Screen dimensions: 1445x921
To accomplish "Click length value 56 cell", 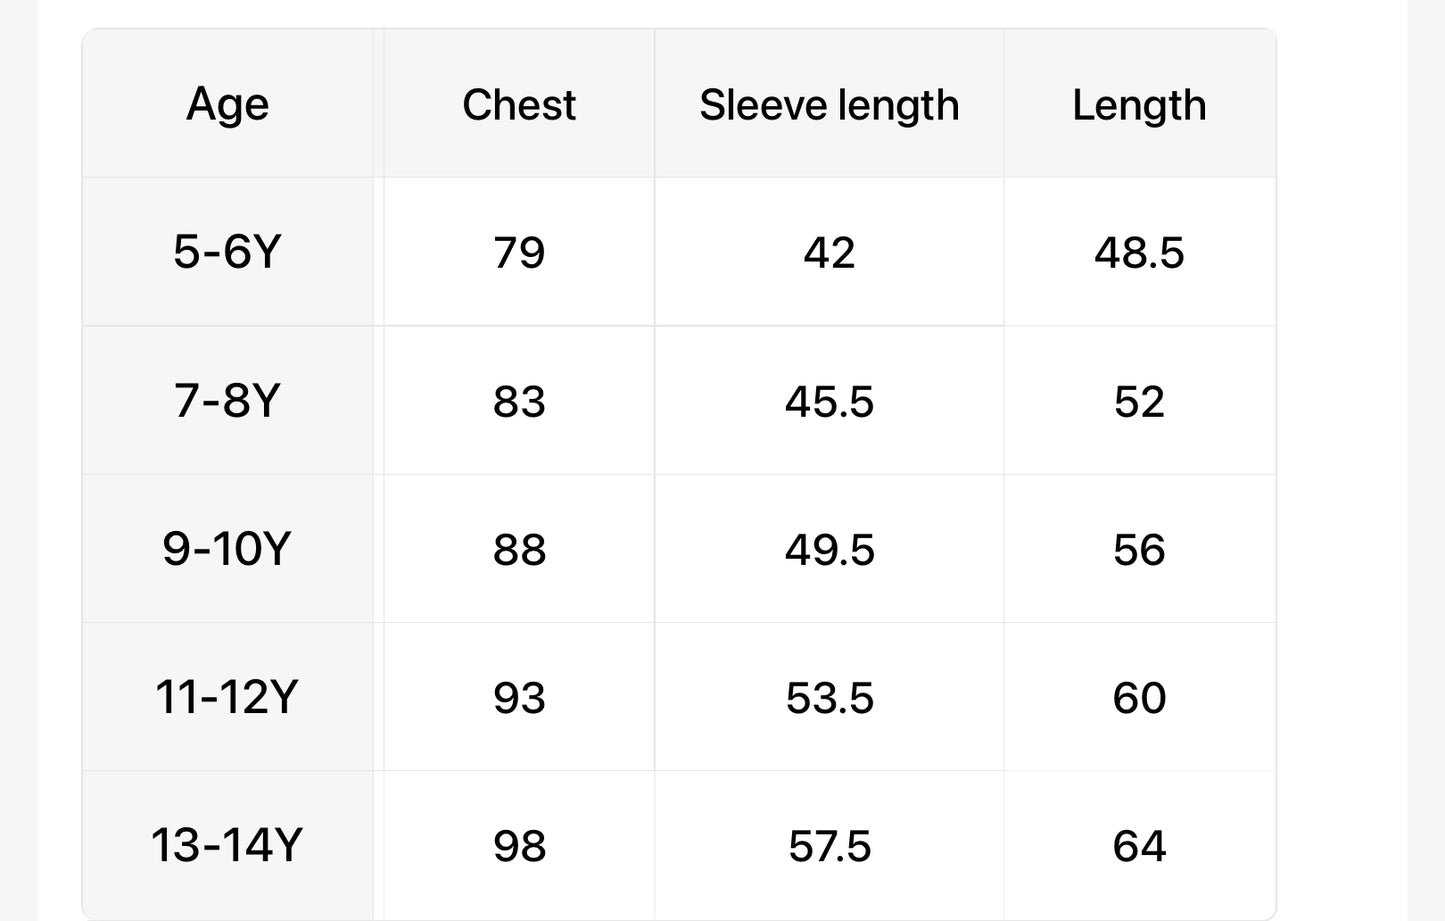I will 1139,549.
